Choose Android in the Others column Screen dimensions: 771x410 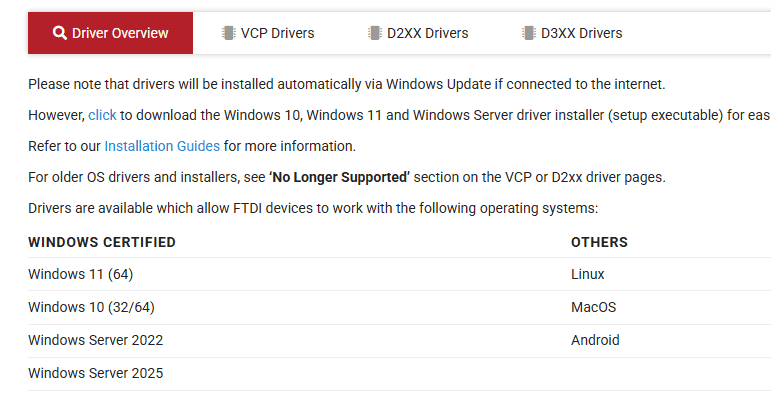click(x=595, y=340)
